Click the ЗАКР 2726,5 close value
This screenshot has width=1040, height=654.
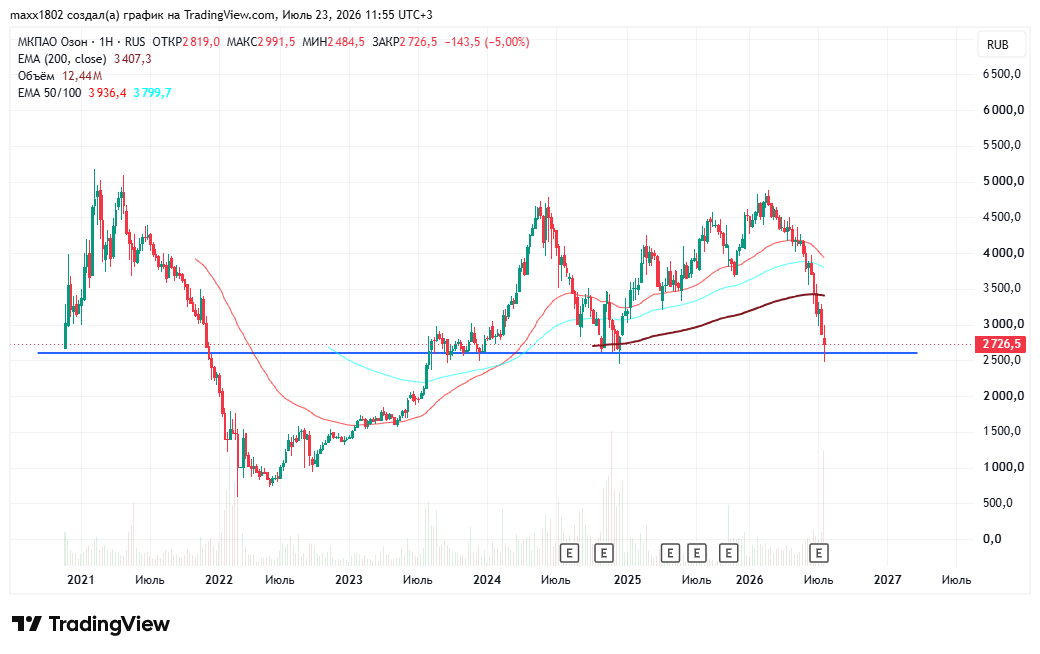point(405,42)
